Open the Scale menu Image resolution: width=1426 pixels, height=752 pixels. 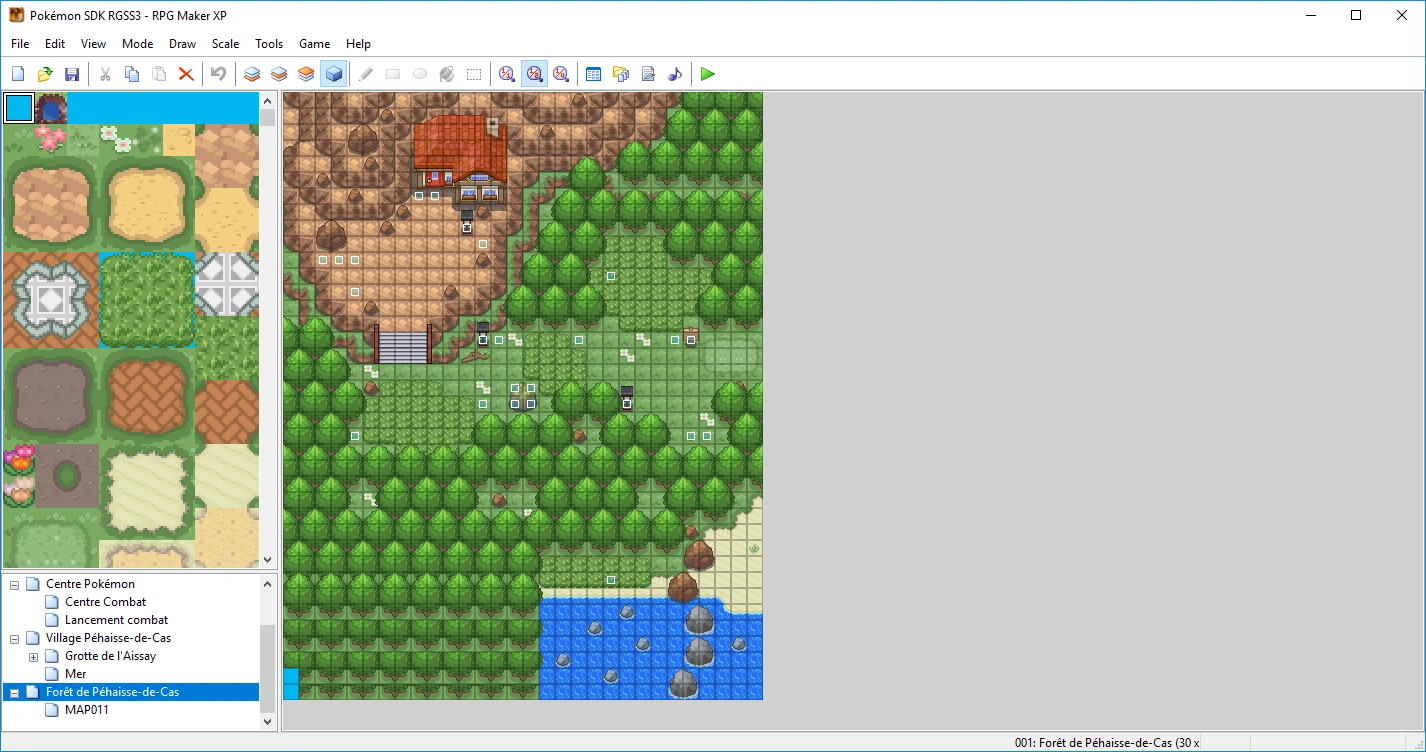pyautogui.click(x=225, y=43)
